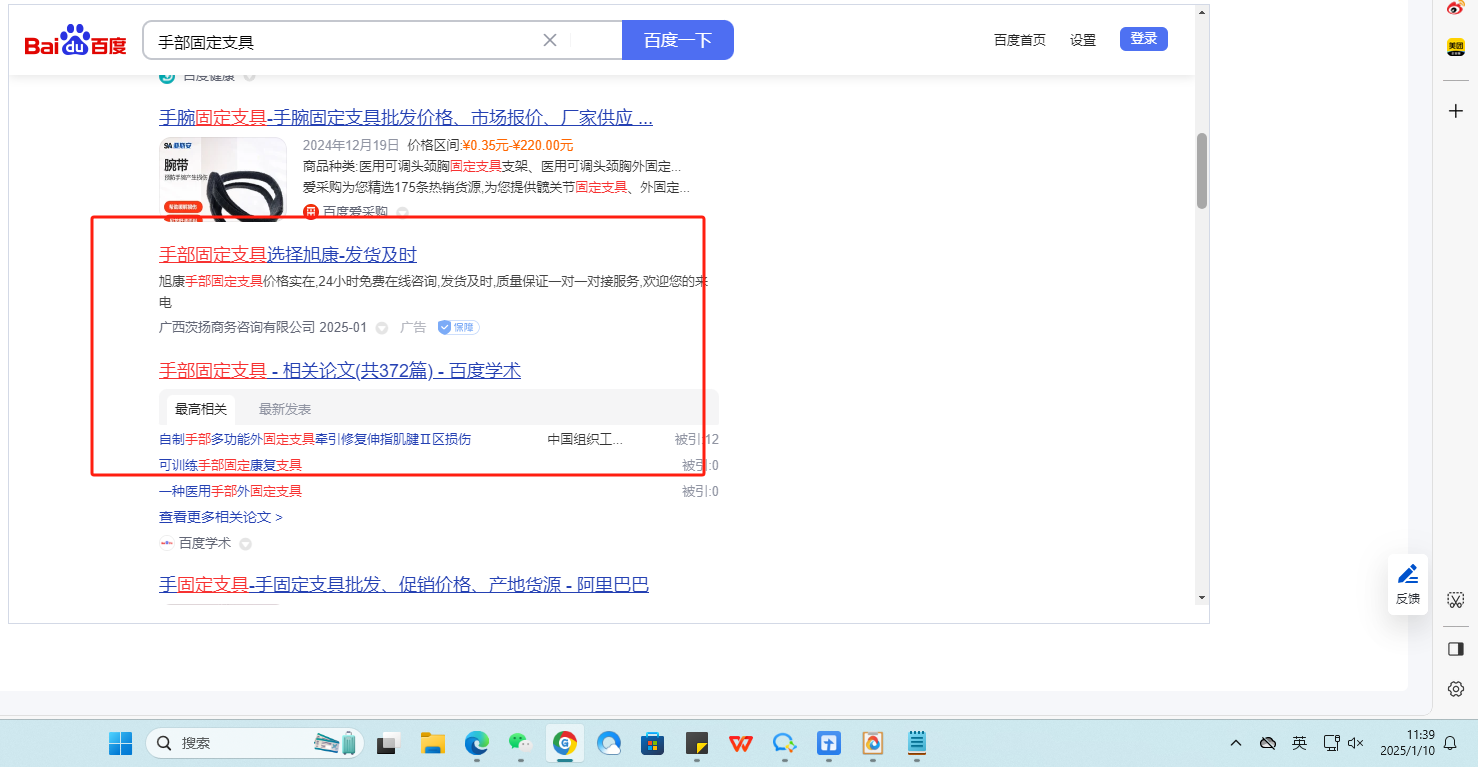The image size is (1478, 767).
Task: Click the page's vertical scrollbar thumb
Action: click(1201, 170)
